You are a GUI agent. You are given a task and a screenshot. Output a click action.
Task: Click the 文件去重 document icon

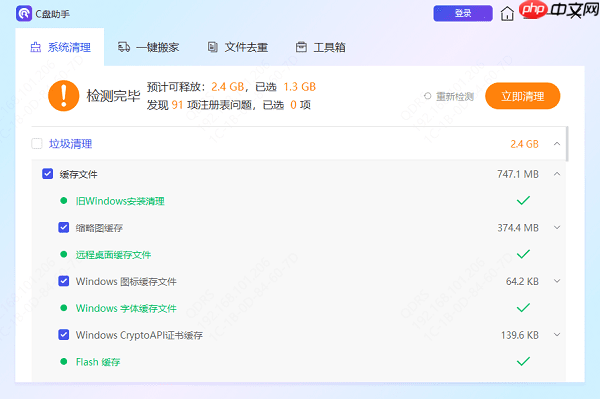pyautogui.click(x=212, y=47)
